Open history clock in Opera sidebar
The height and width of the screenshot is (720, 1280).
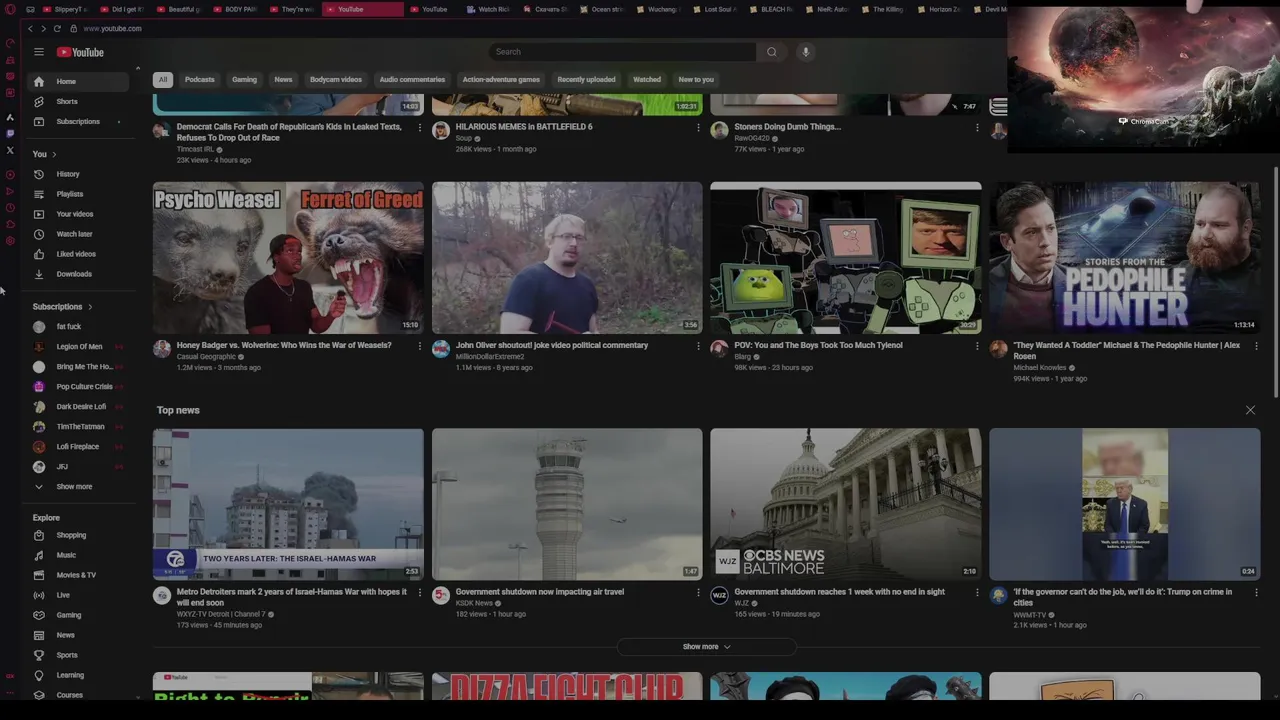[x=10, y=208]
